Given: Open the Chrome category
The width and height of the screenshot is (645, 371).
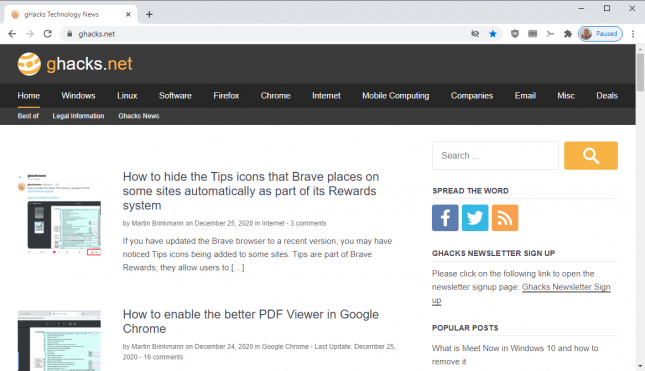Looking at the screenshot, I should pos(276,95).
